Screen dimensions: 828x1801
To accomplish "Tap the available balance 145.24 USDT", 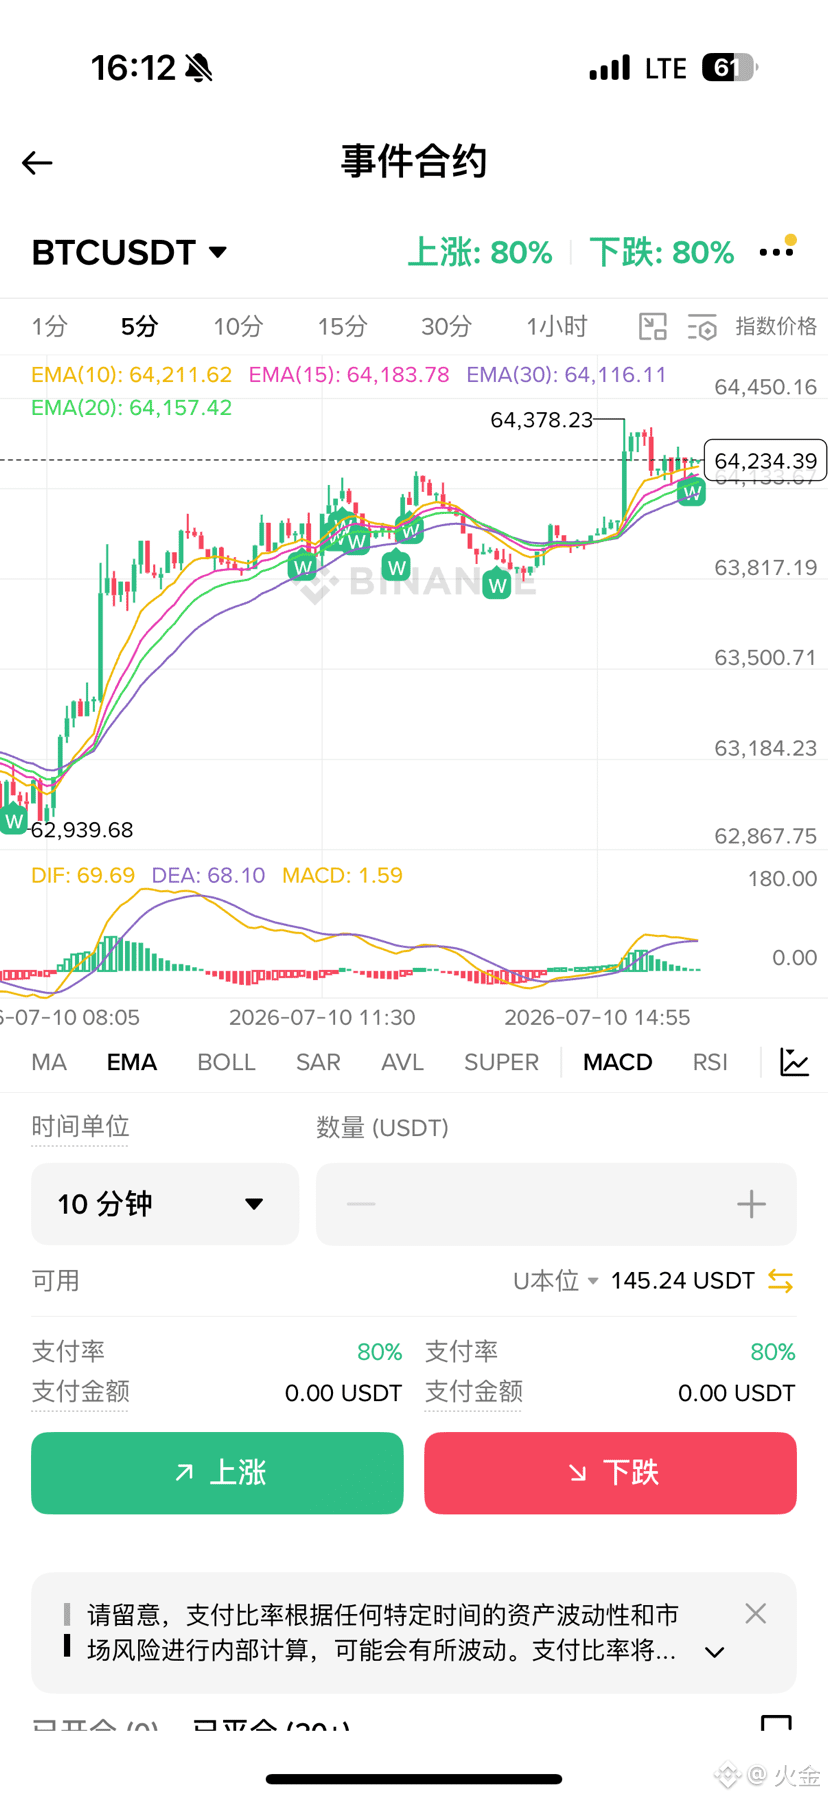I will [682, 1281].
